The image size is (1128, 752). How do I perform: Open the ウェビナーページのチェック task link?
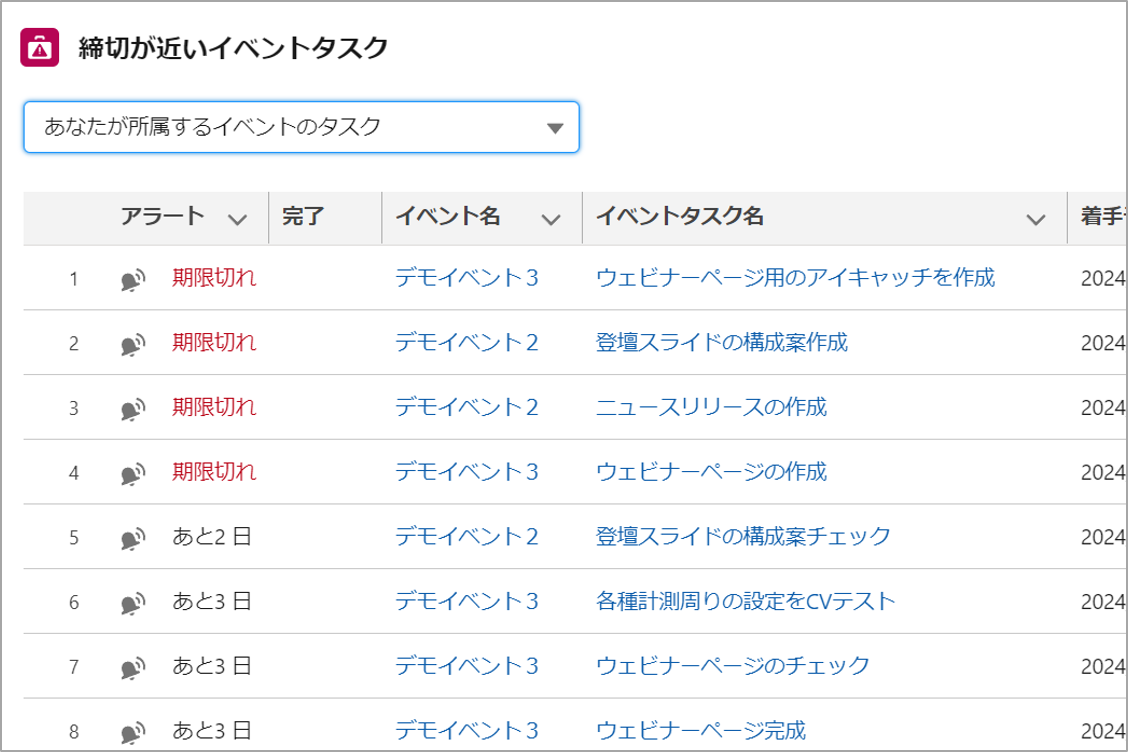click(x=732, y=665)
